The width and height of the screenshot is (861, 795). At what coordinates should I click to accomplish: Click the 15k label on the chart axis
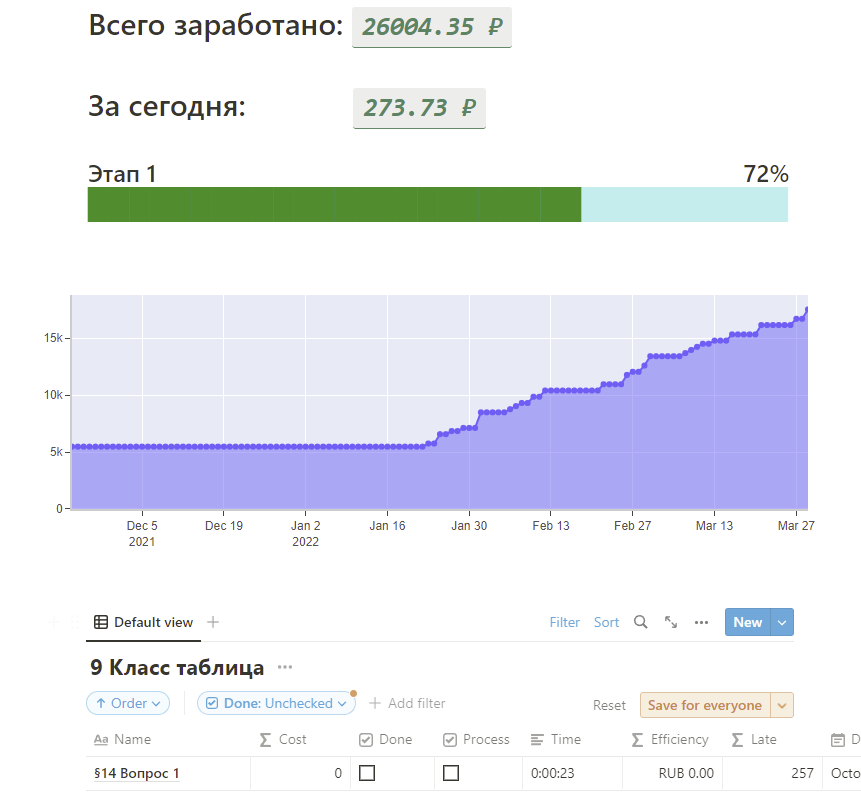(x=53, y=338)
